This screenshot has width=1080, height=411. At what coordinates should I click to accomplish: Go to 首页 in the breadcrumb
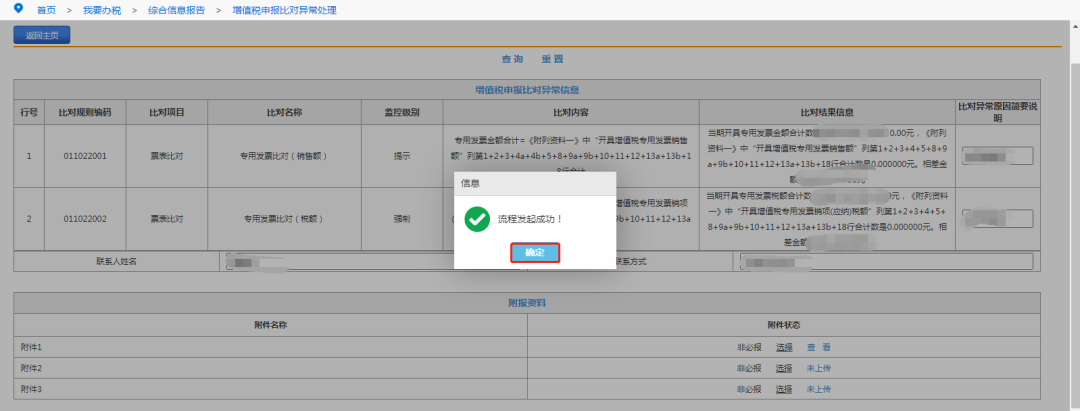46,10
